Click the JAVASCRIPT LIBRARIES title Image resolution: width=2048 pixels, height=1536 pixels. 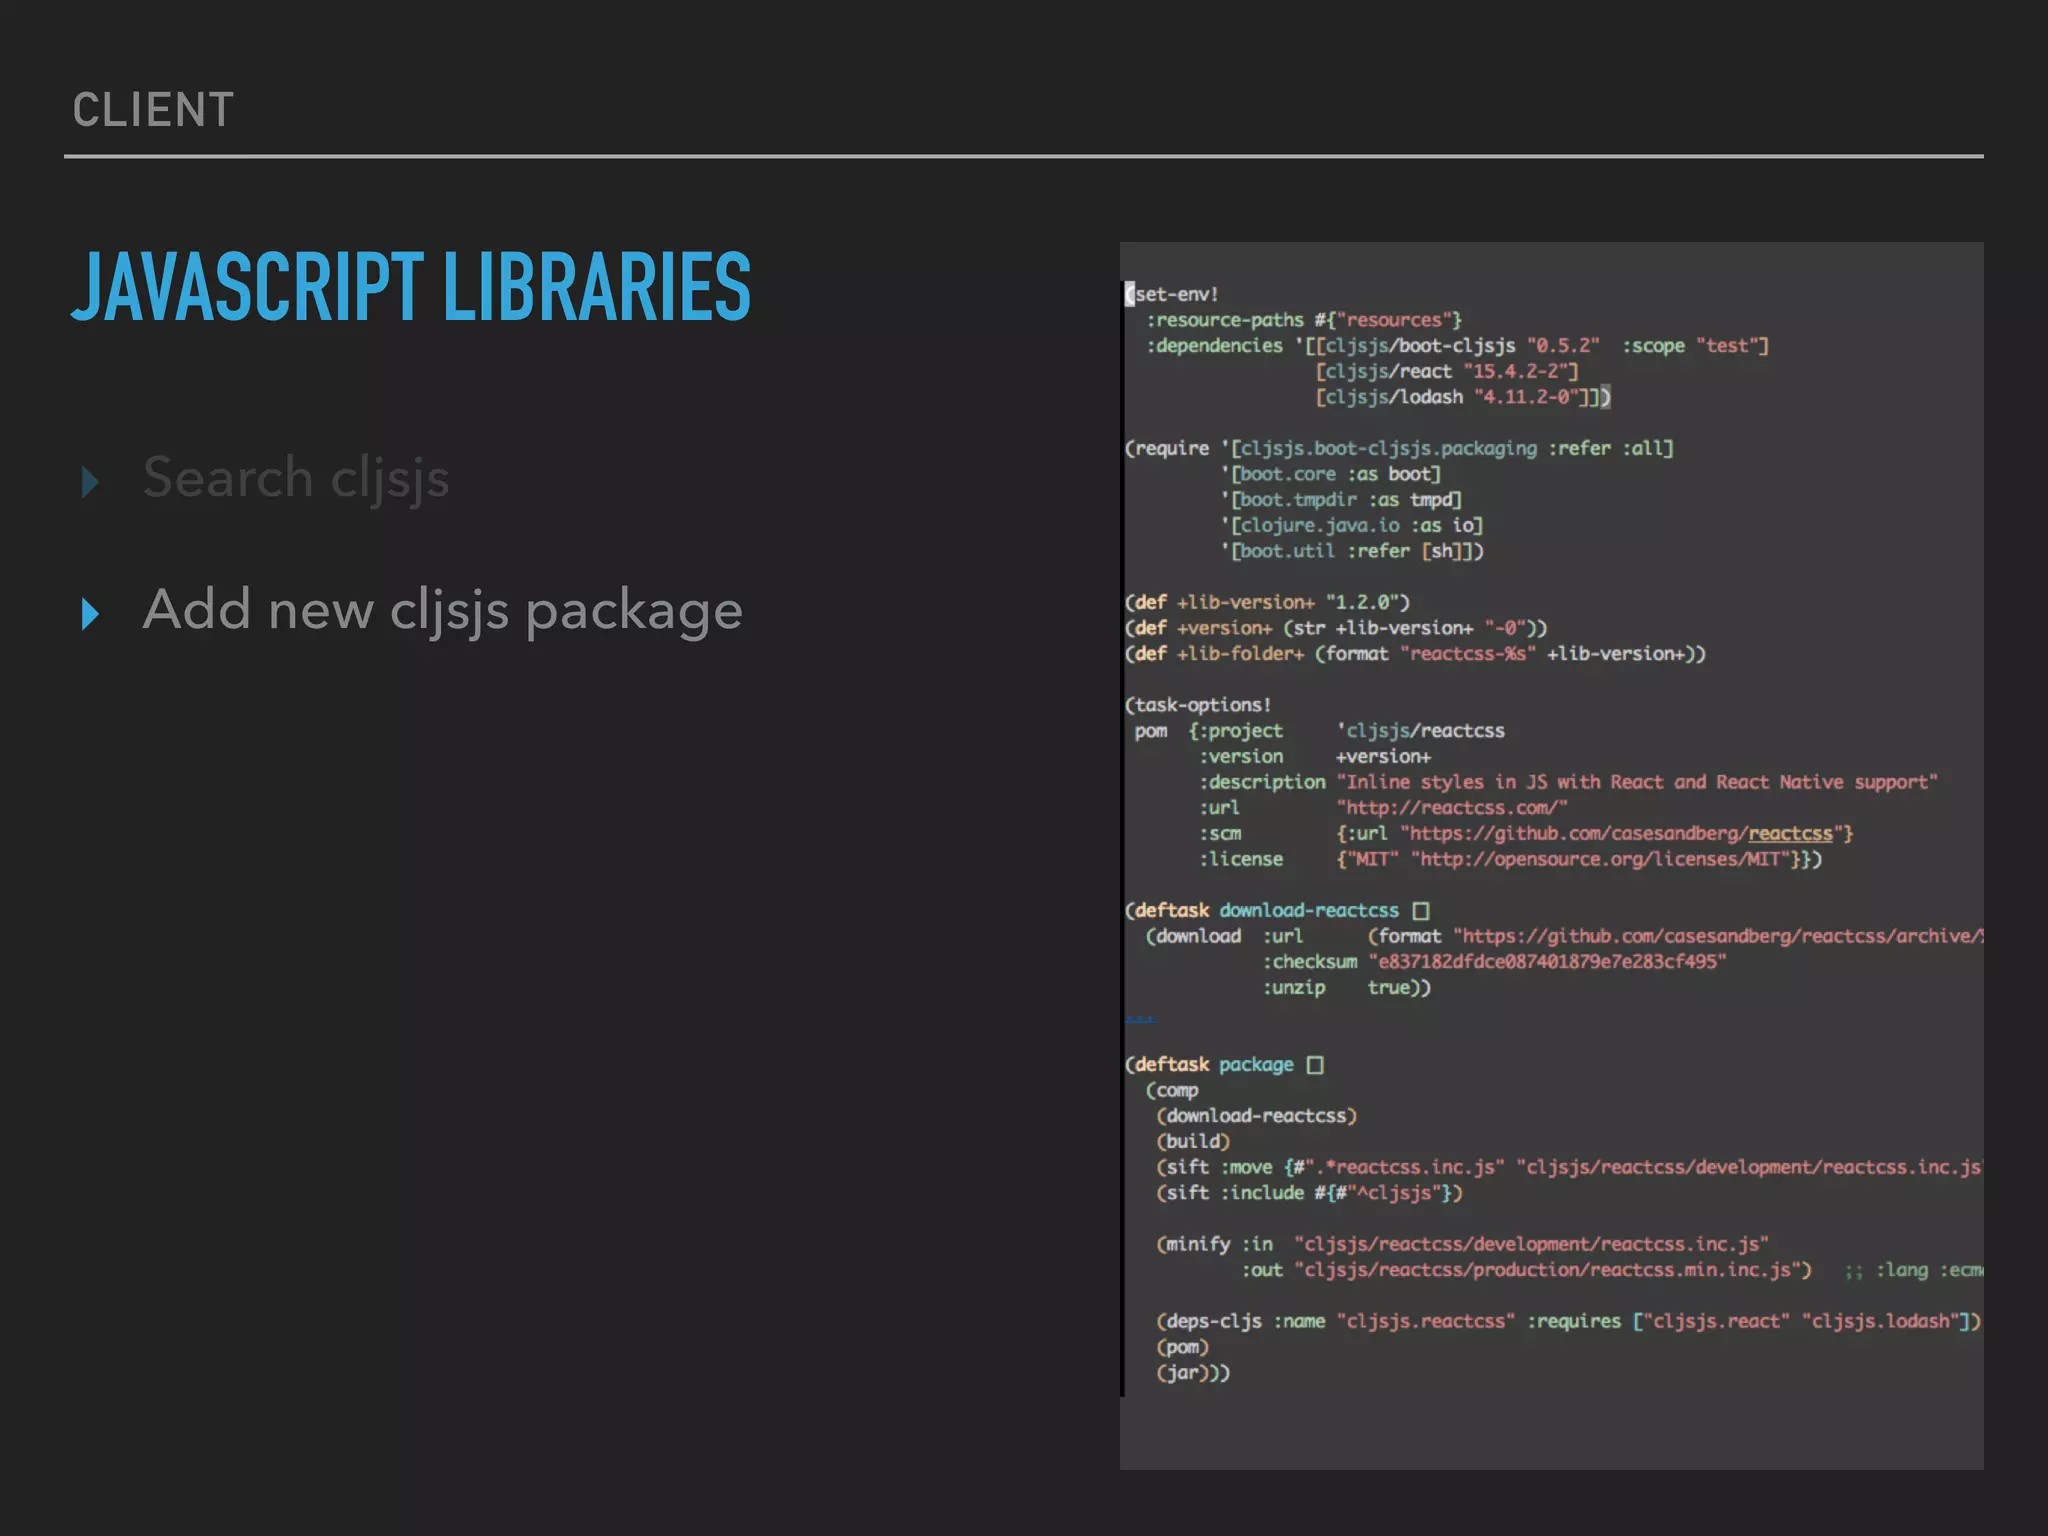(411, 287)
